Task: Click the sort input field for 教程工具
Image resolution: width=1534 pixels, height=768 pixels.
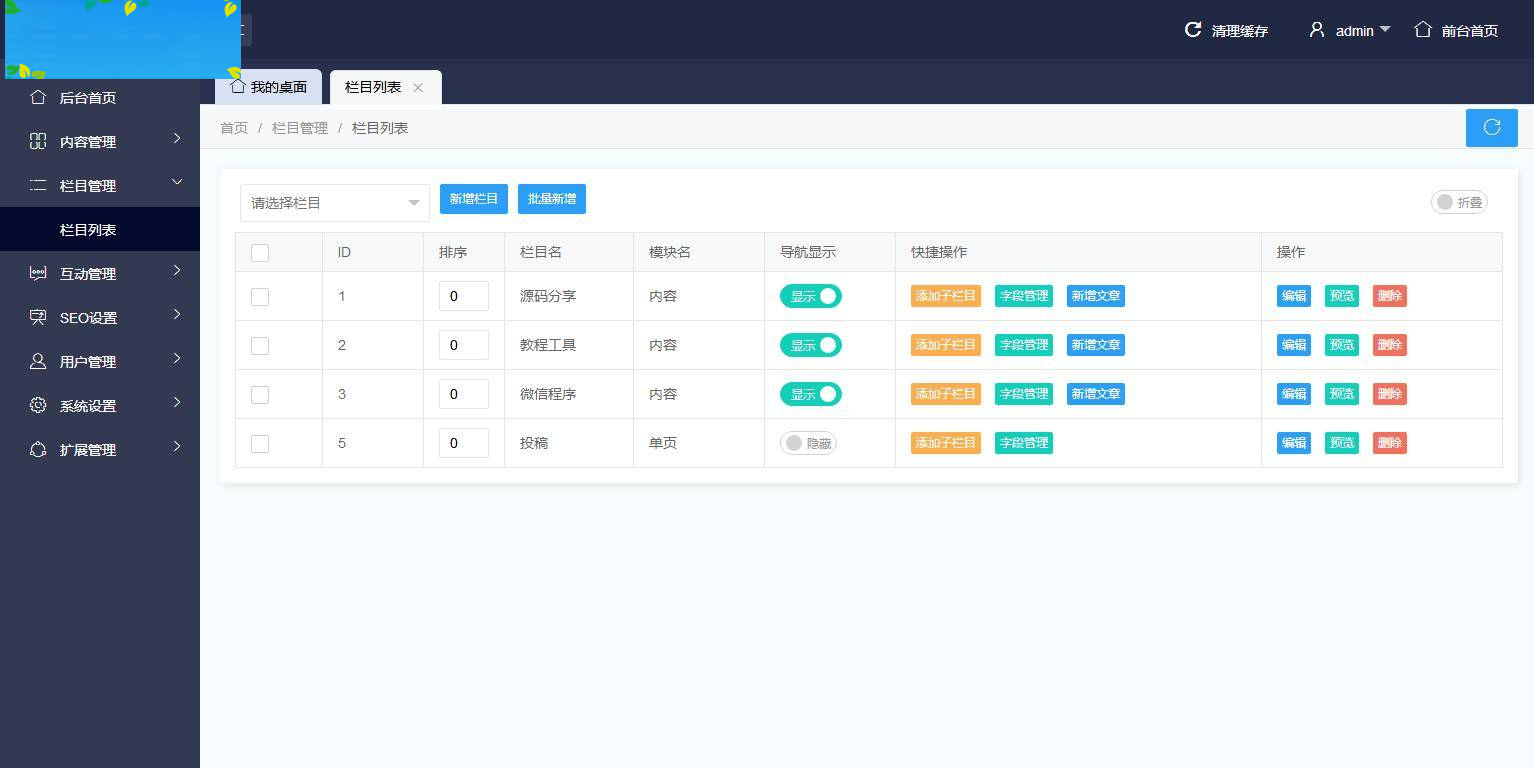Action: pos(463,344)
